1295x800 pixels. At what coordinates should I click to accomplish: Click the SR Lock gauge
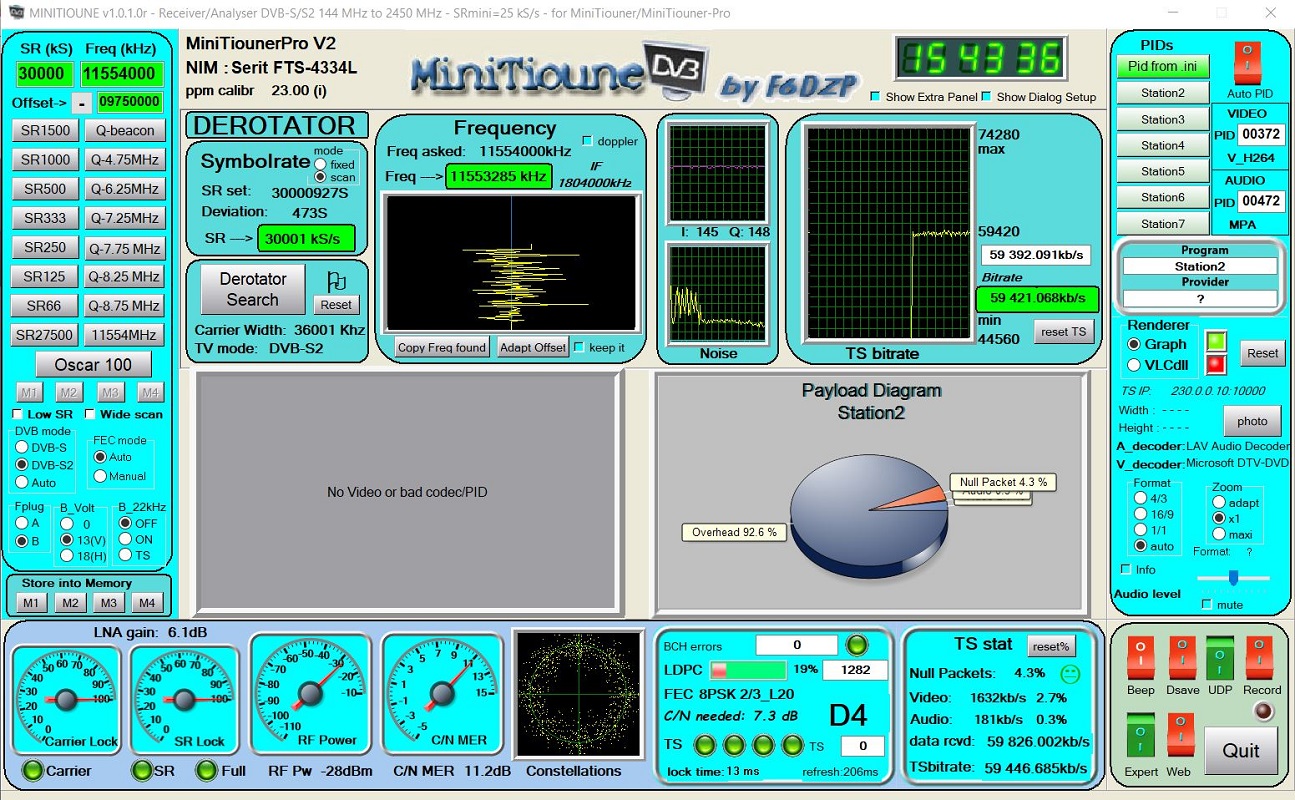coord(185,699)
